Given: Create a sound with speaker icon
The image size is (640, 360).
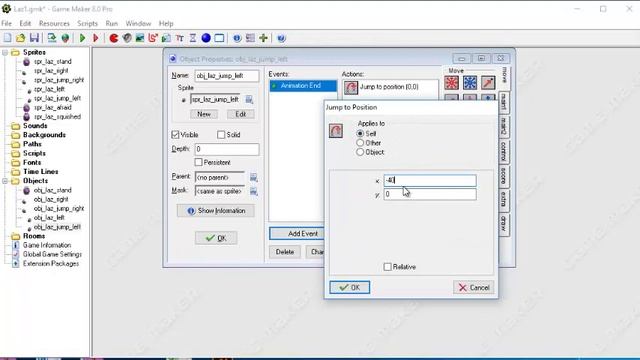Looking at the screenshot, I should [x=127, y=38].
